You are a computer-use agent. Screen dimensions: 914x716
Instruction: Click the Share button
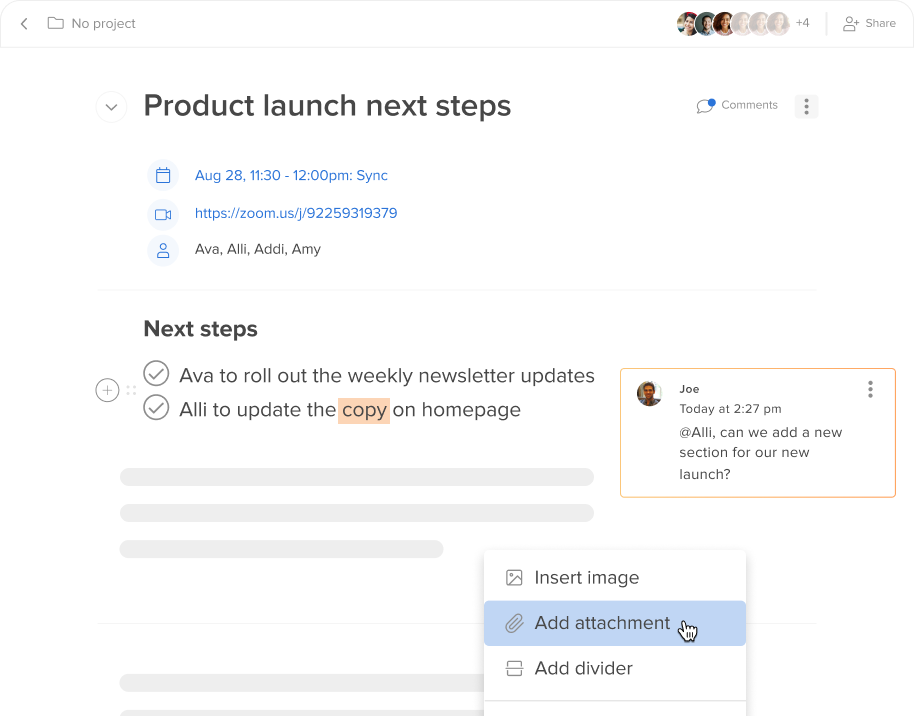[x=869, y=23]
